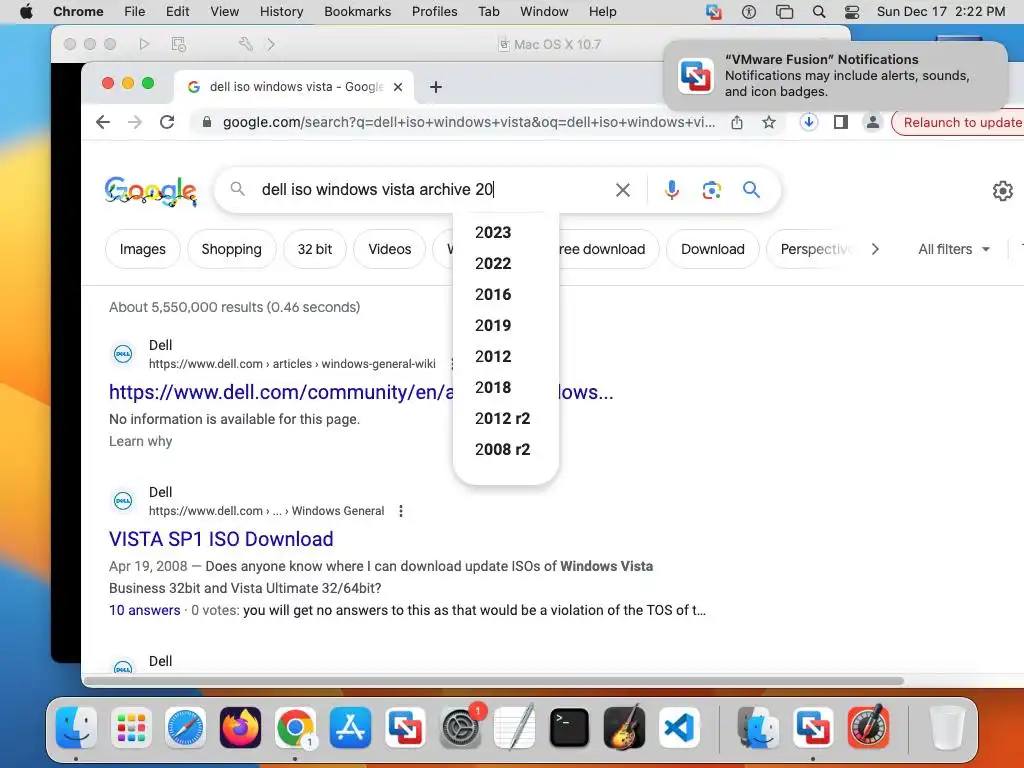The width and height of the screenshot is (1024, 768).
Task: Filter results by Shopping
Action: click(x=231, y=249)
